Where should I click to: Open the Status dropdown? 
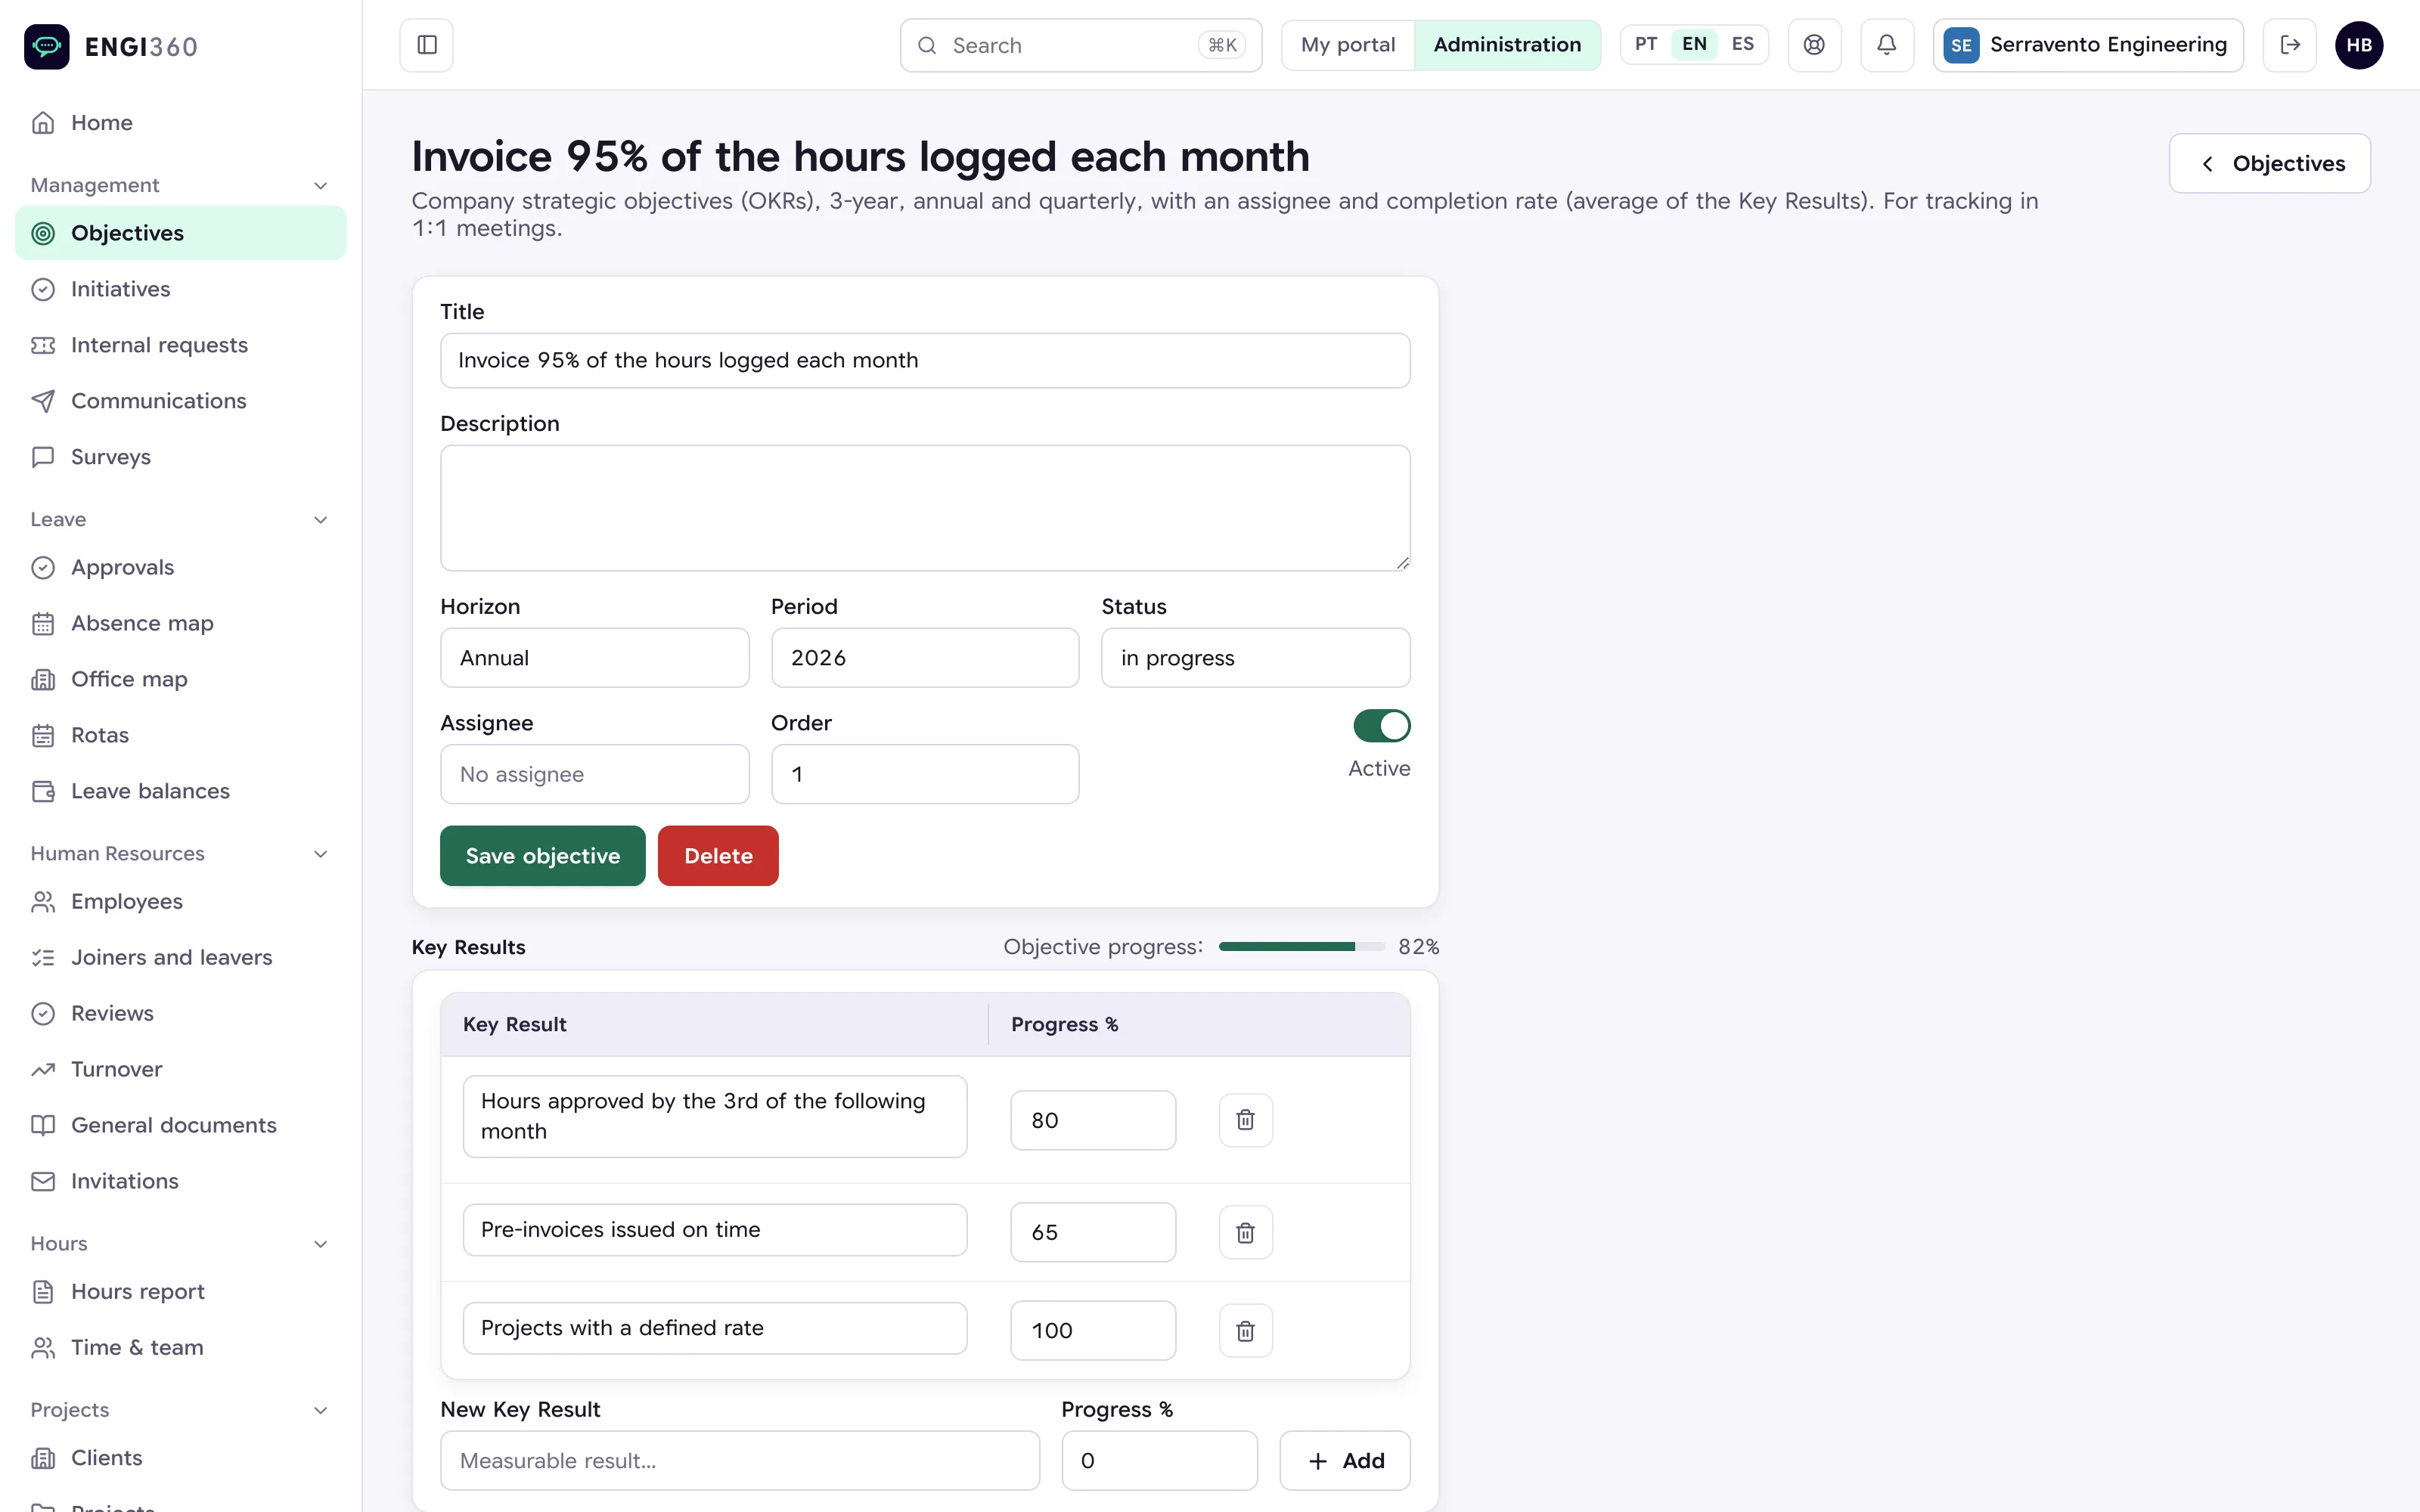tap(1255, 658)
